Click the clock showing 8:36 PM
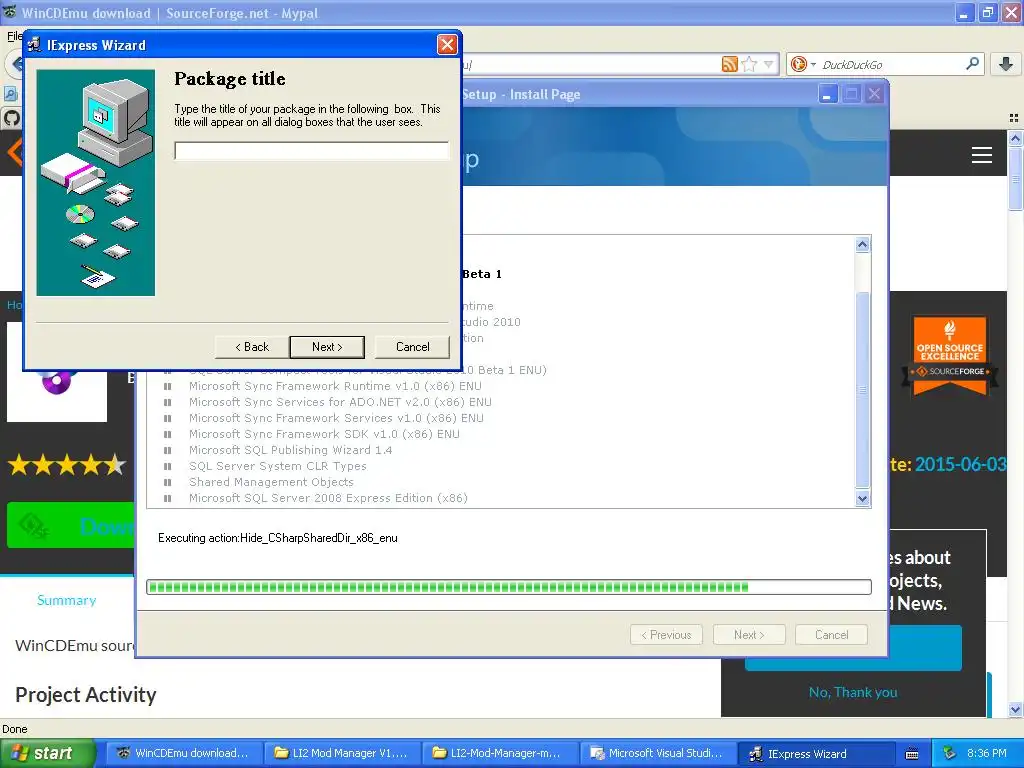The height and width of the screenshot is (768, 1024). tap(986, 754)
